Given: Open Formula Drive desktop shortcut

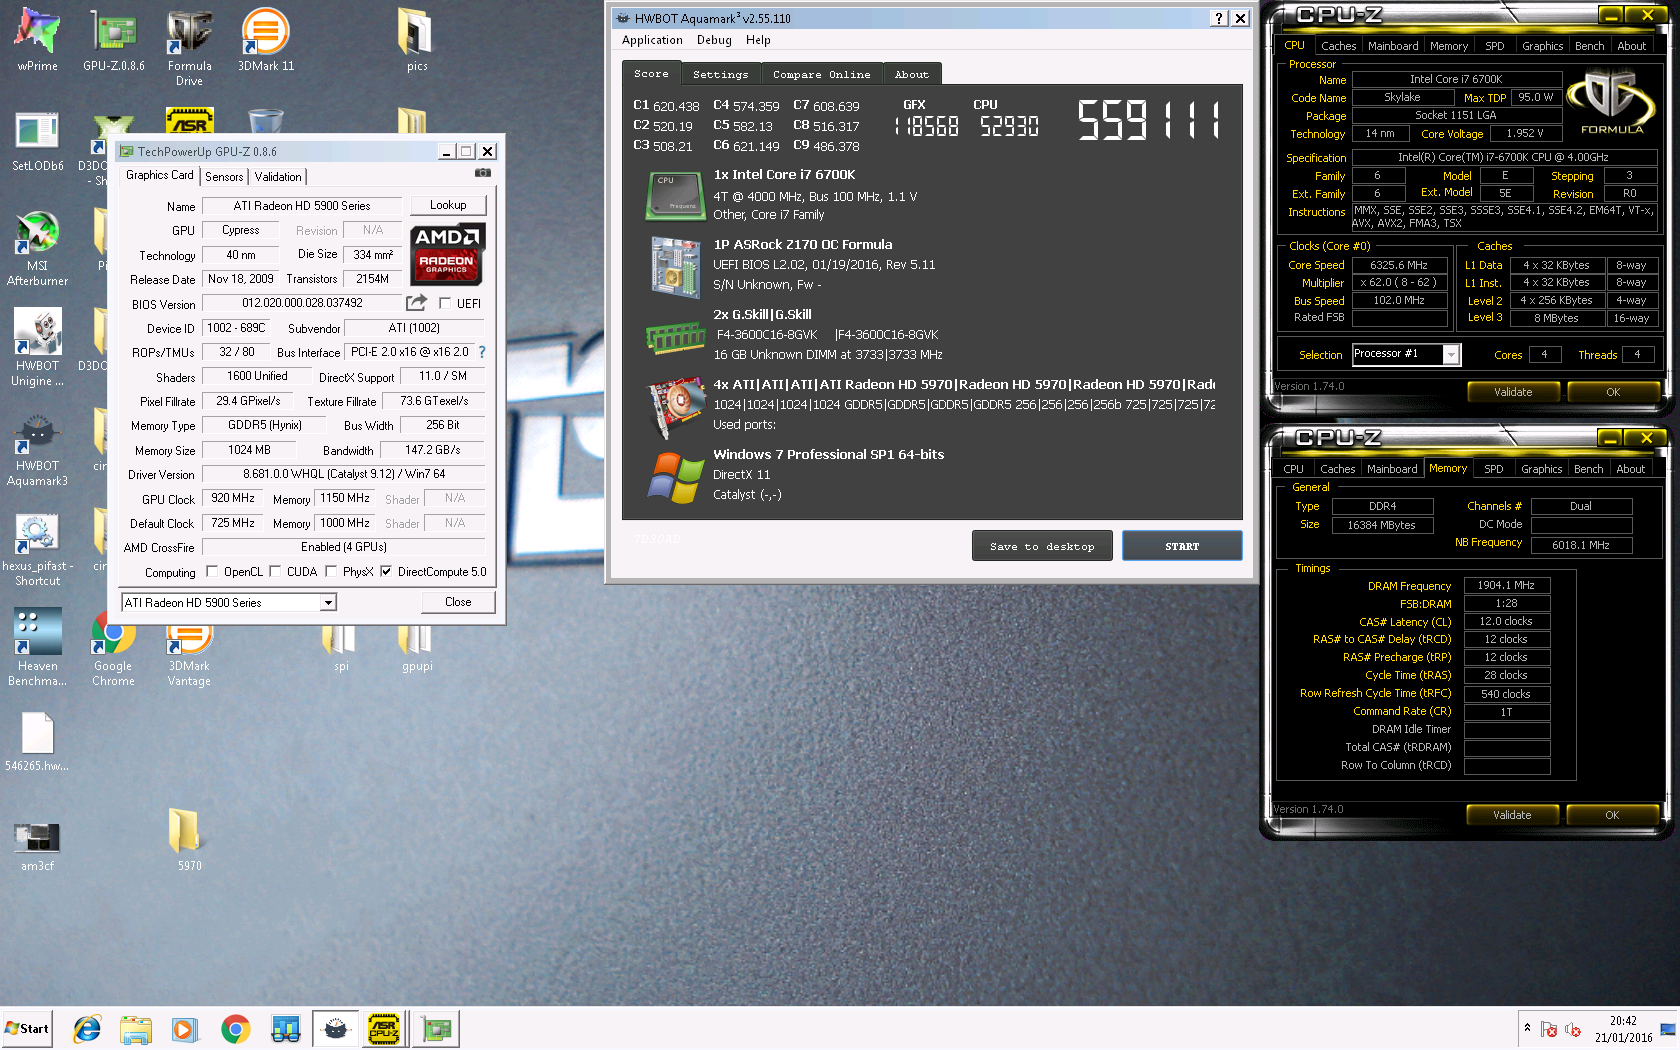Looking at the screenshot, I should (189, 48).
